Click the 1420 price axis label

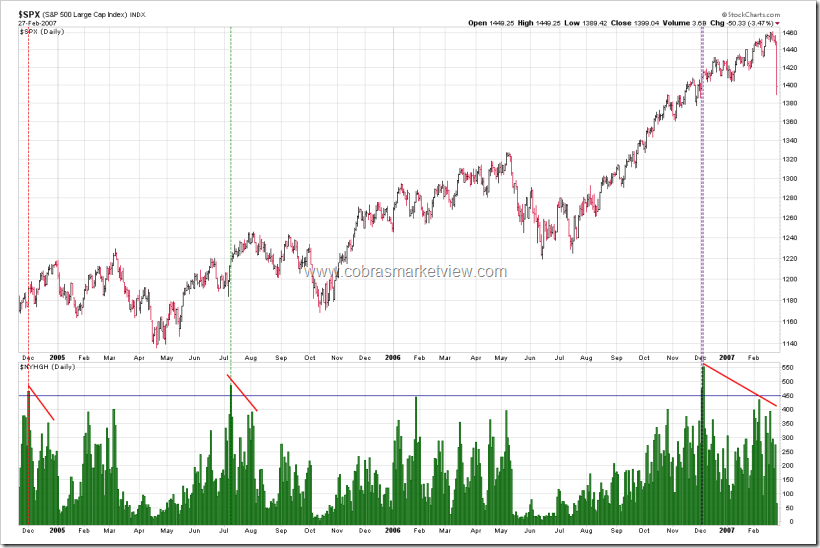(790, 67)
